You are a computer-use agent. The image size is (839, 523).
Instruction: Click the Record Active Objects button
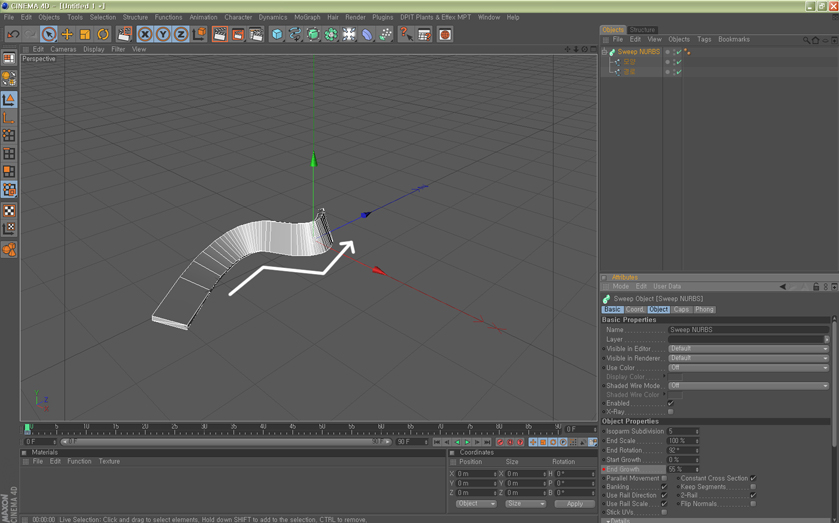pyautogui.click(x=500, y=442)
